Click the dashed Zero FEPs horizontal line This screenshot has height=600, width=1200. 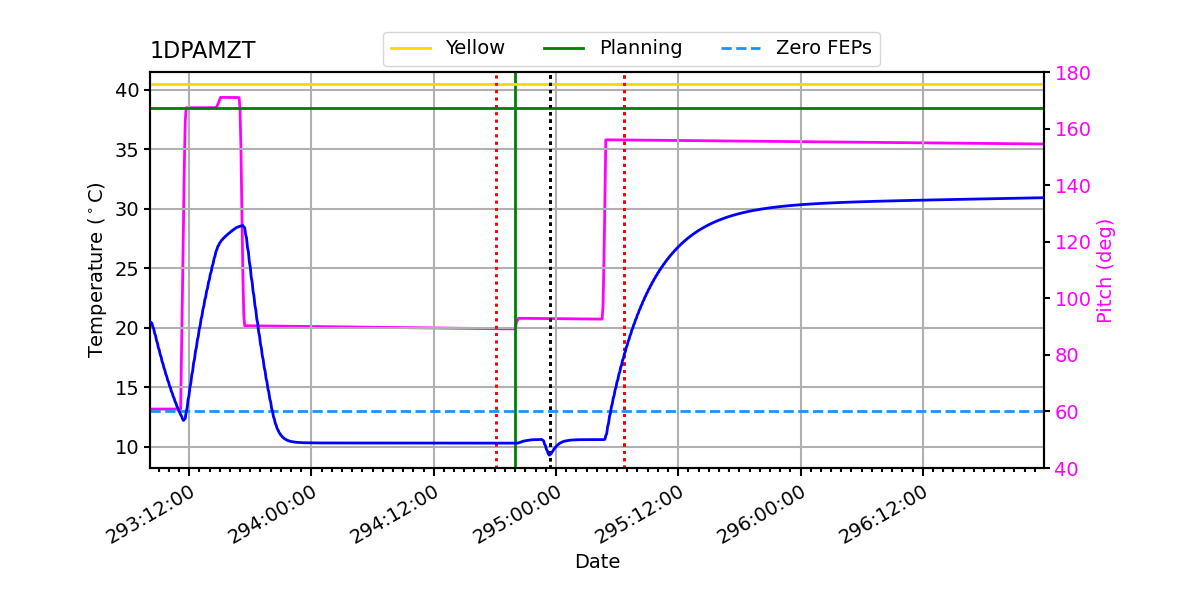pos(597,411)
